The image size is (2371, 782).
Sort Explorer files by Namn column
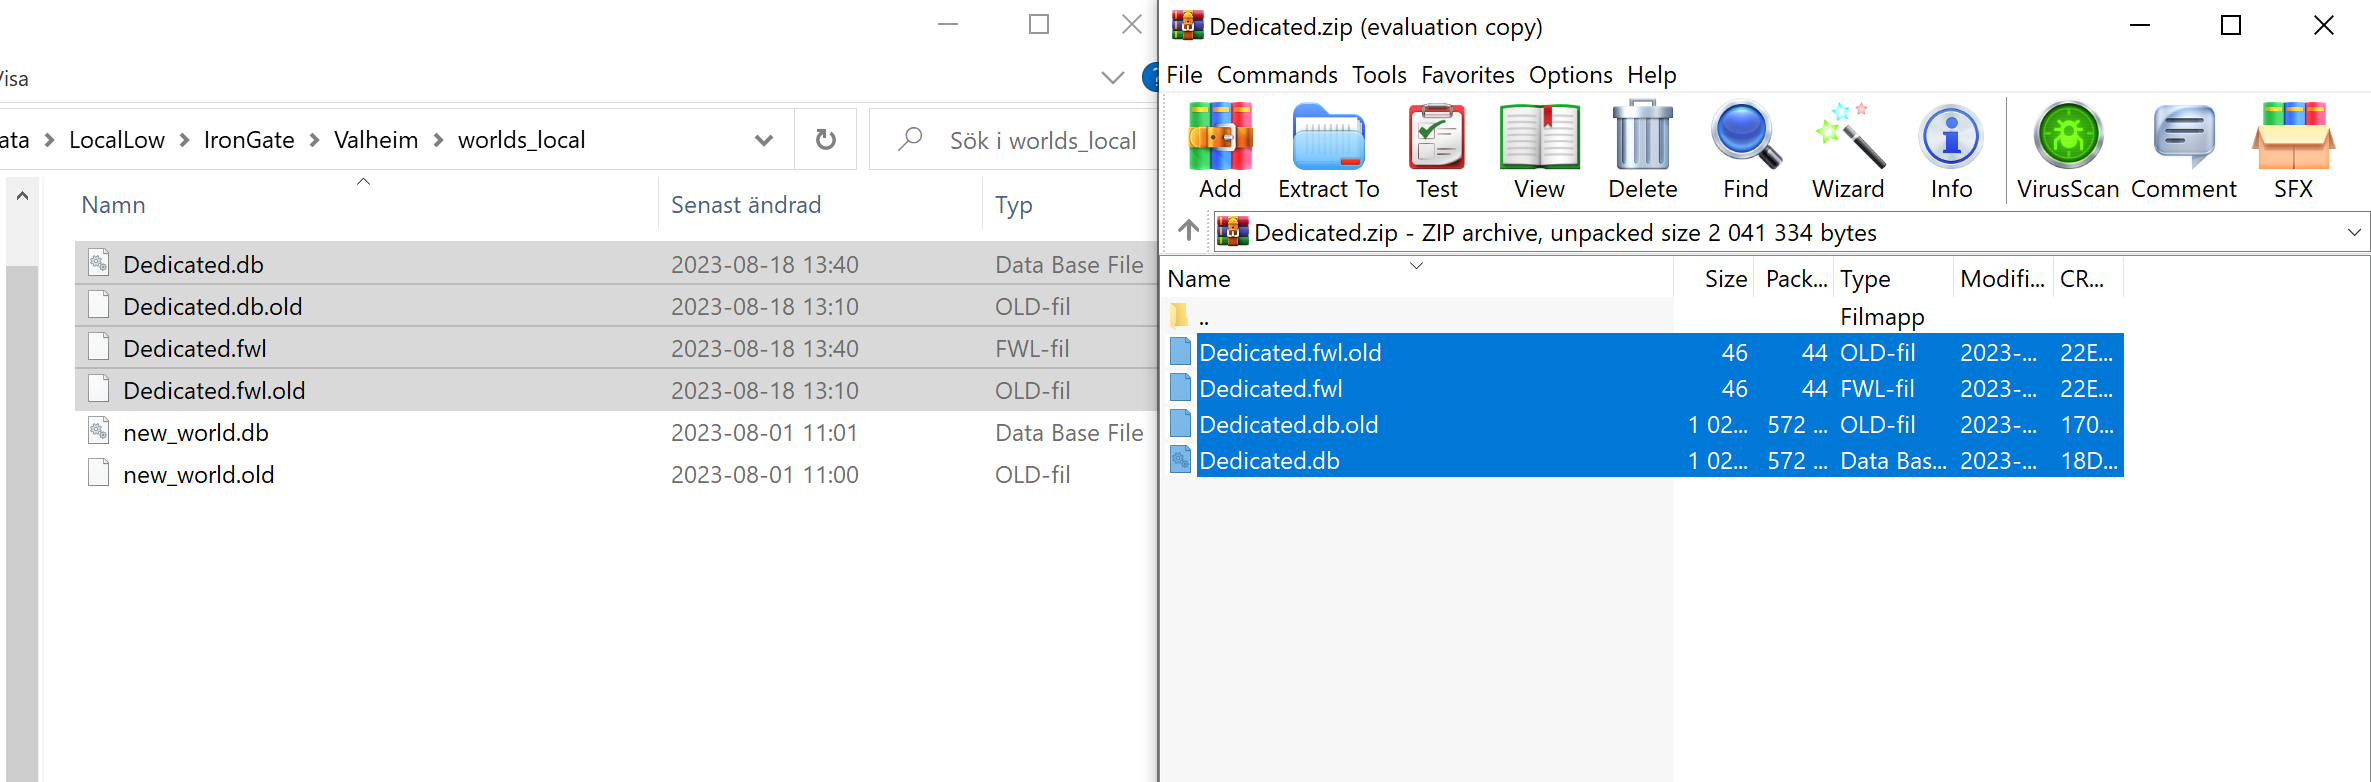114,205
